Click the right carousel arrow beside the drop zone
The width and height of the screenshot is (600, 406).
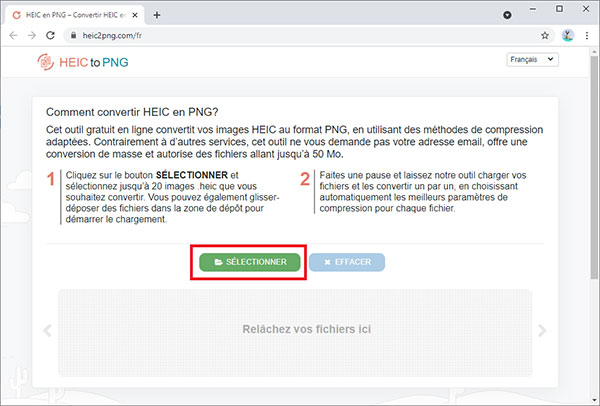(542, 330)
